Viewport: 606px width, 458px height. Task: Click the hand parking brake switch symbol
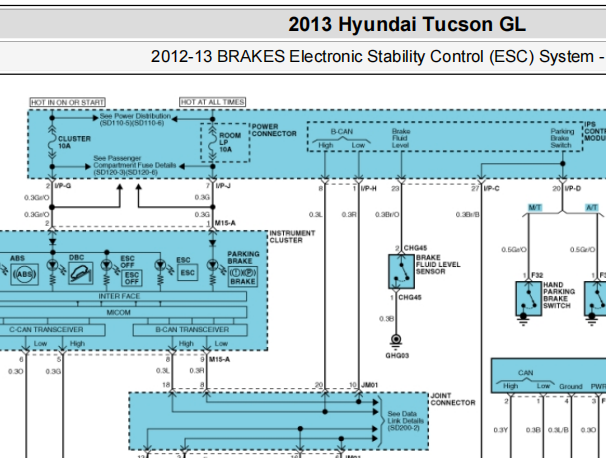[x=528, y=298]
